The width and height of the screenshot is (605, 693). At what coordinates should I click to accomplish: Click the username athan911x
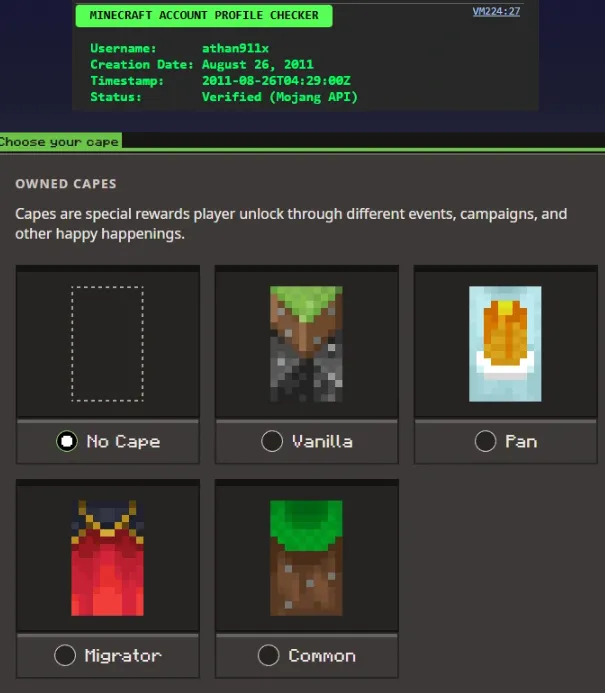pos(235,48)
